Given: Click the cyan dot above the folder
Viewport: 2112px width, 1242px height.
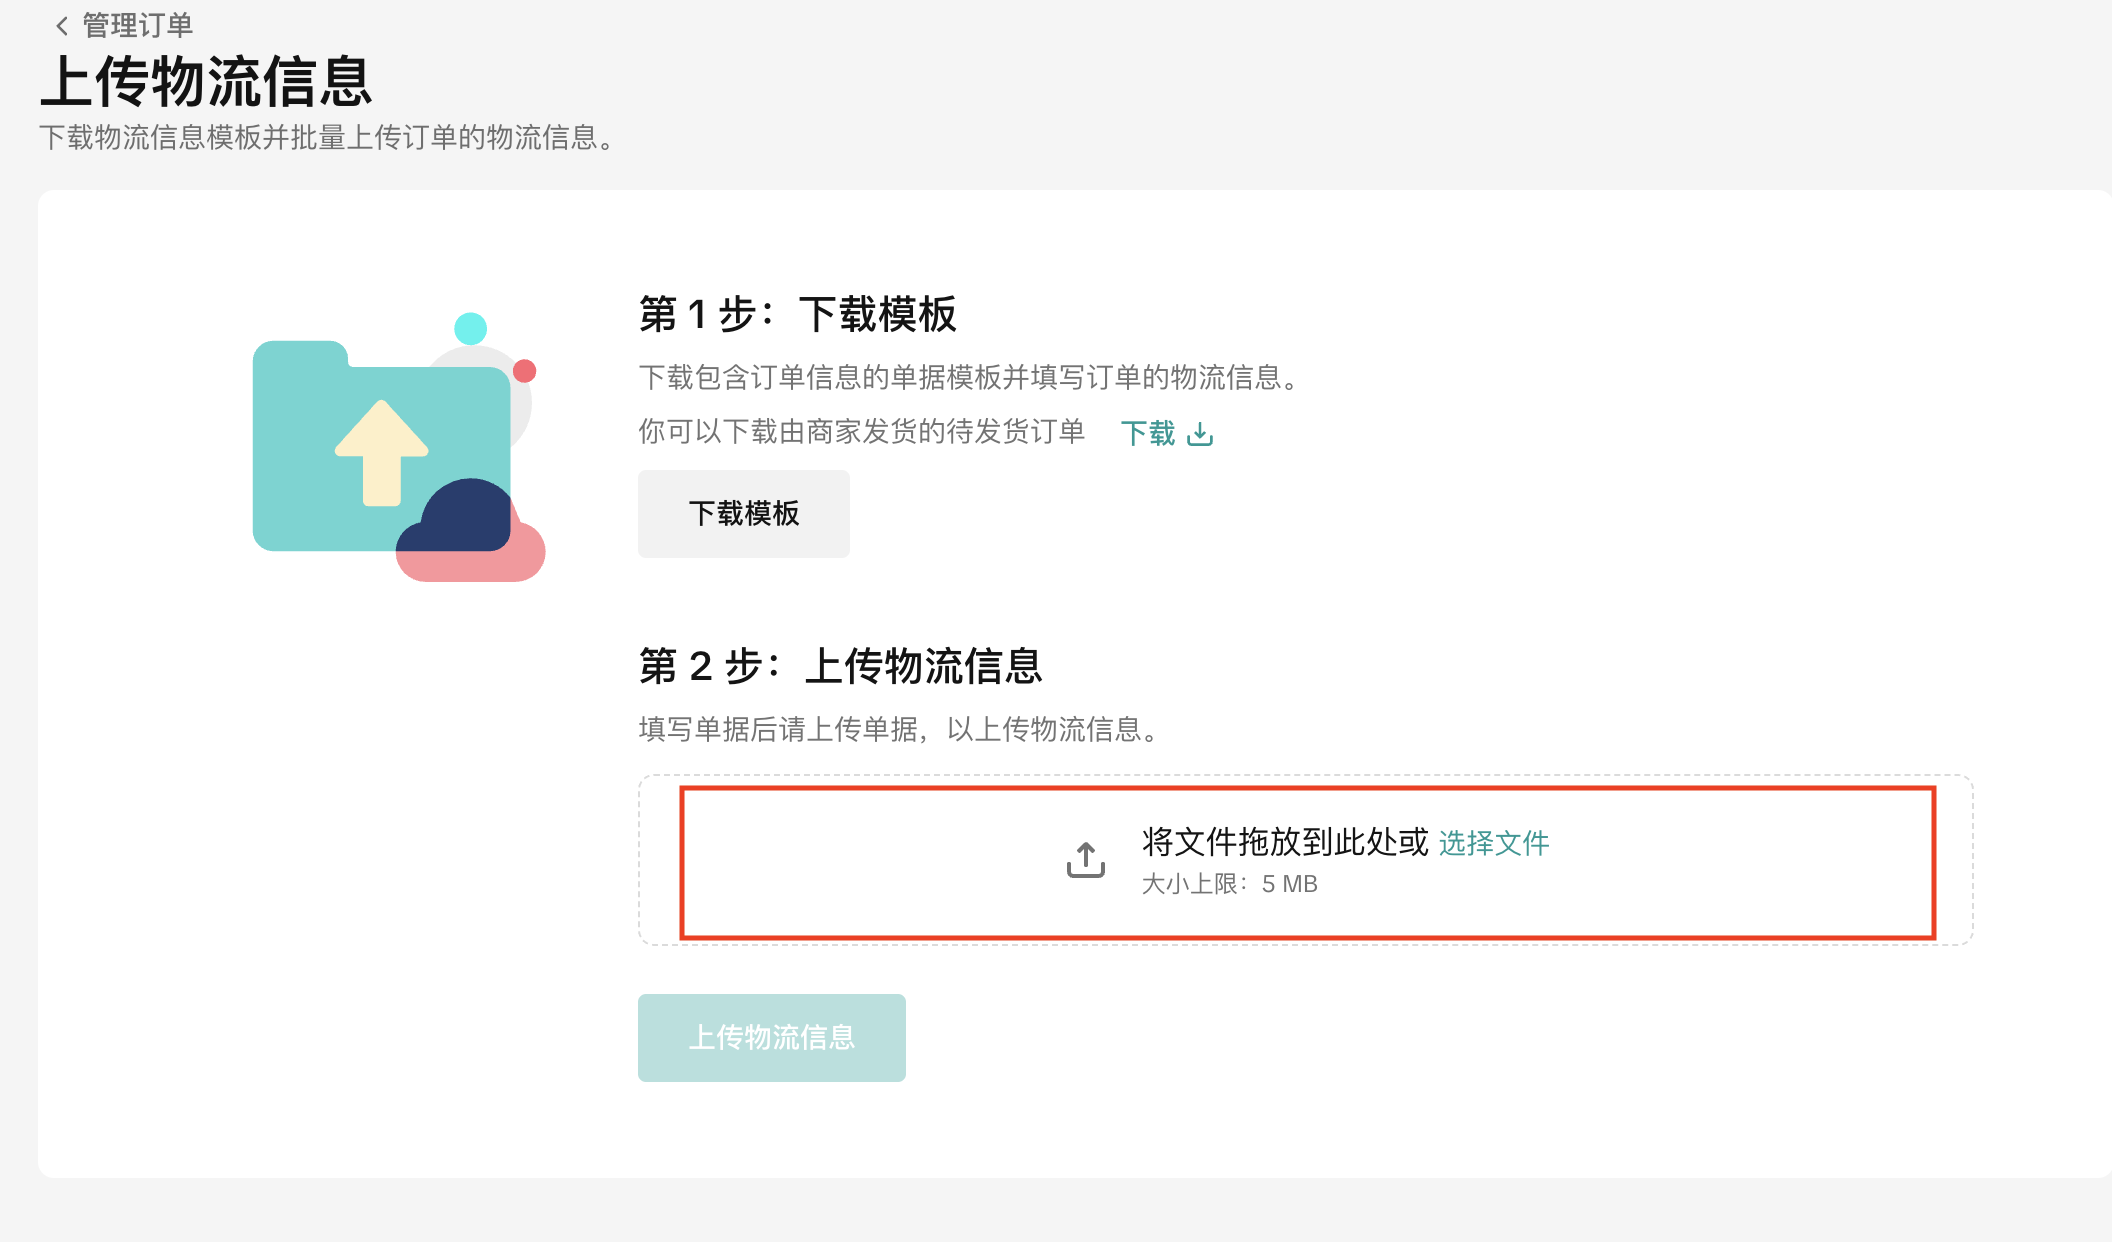Looking at the screenshot, I should coord(470,328).
